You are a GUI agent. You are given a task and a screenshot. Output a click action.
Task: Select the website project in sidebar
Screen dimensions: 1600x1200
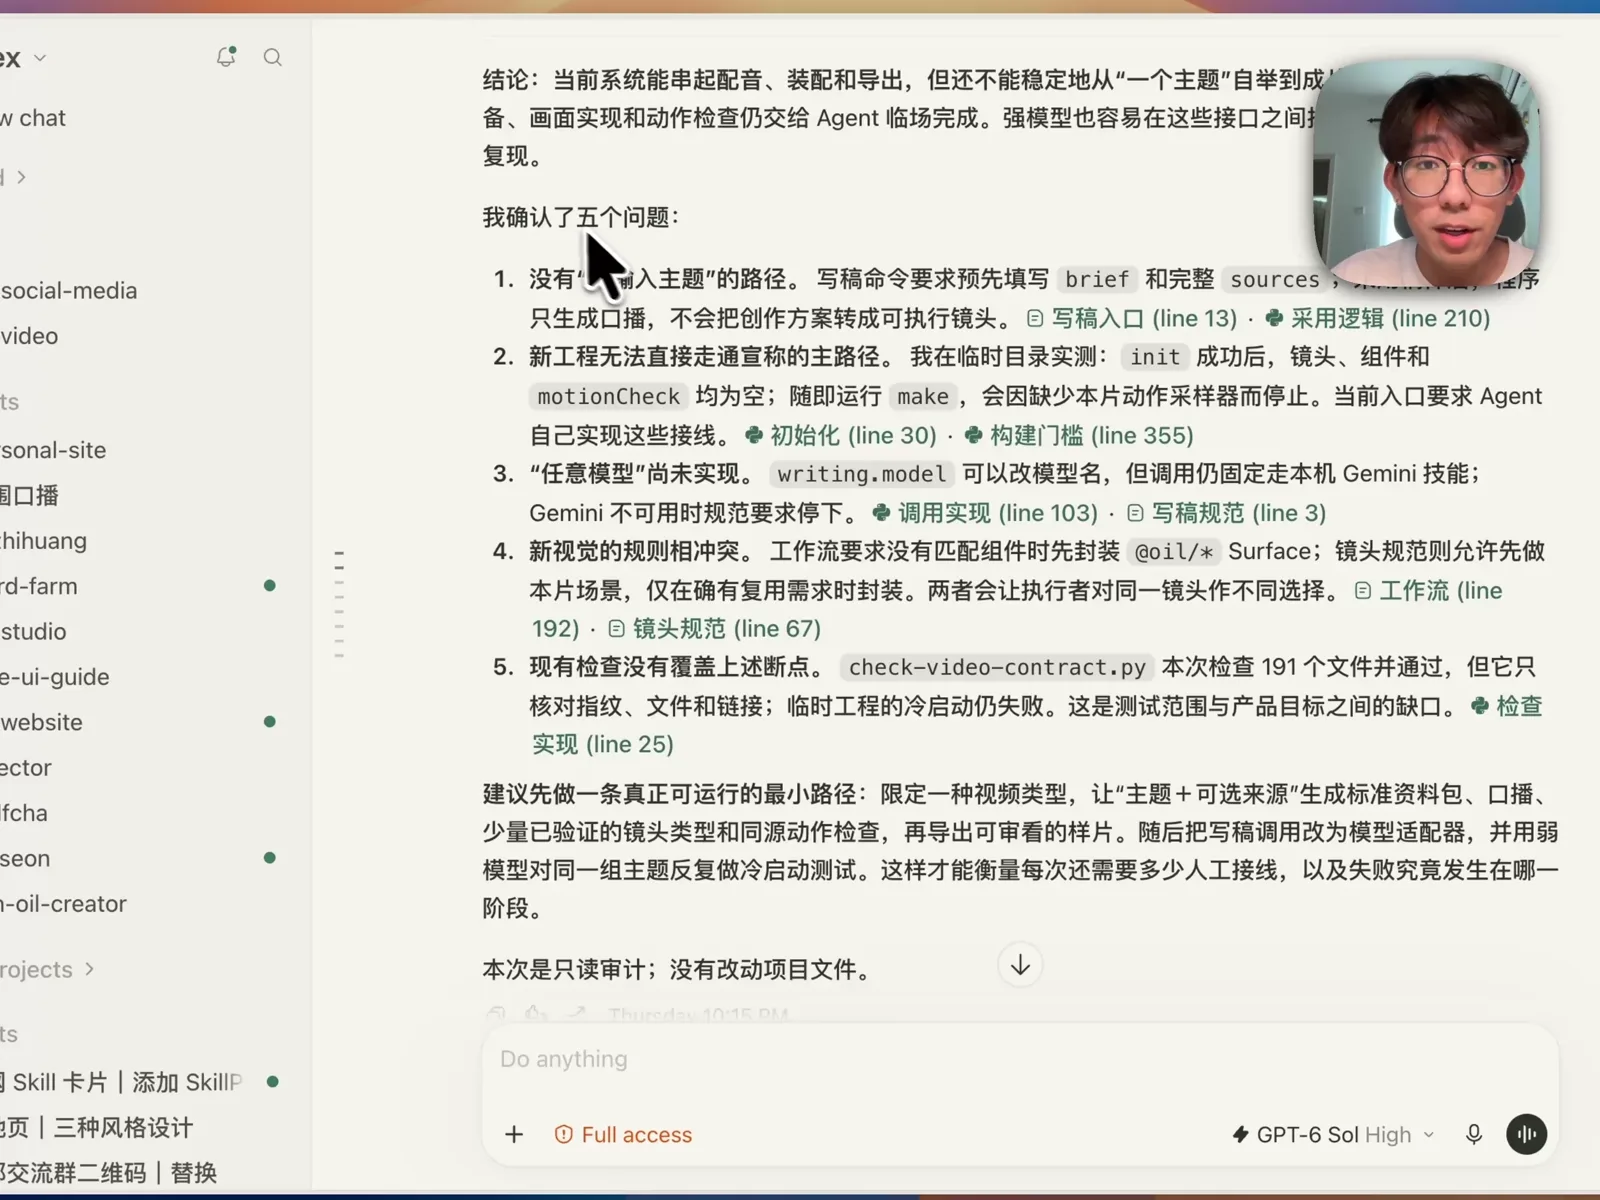[41, 722]
